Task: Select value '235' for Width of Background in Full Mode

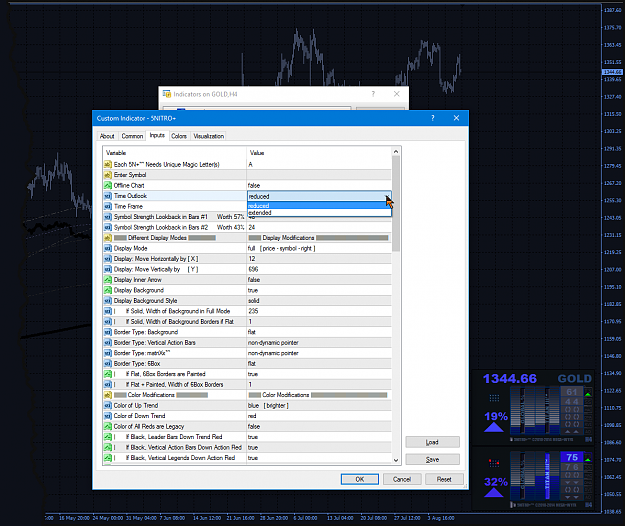Action: pos(253,311)
